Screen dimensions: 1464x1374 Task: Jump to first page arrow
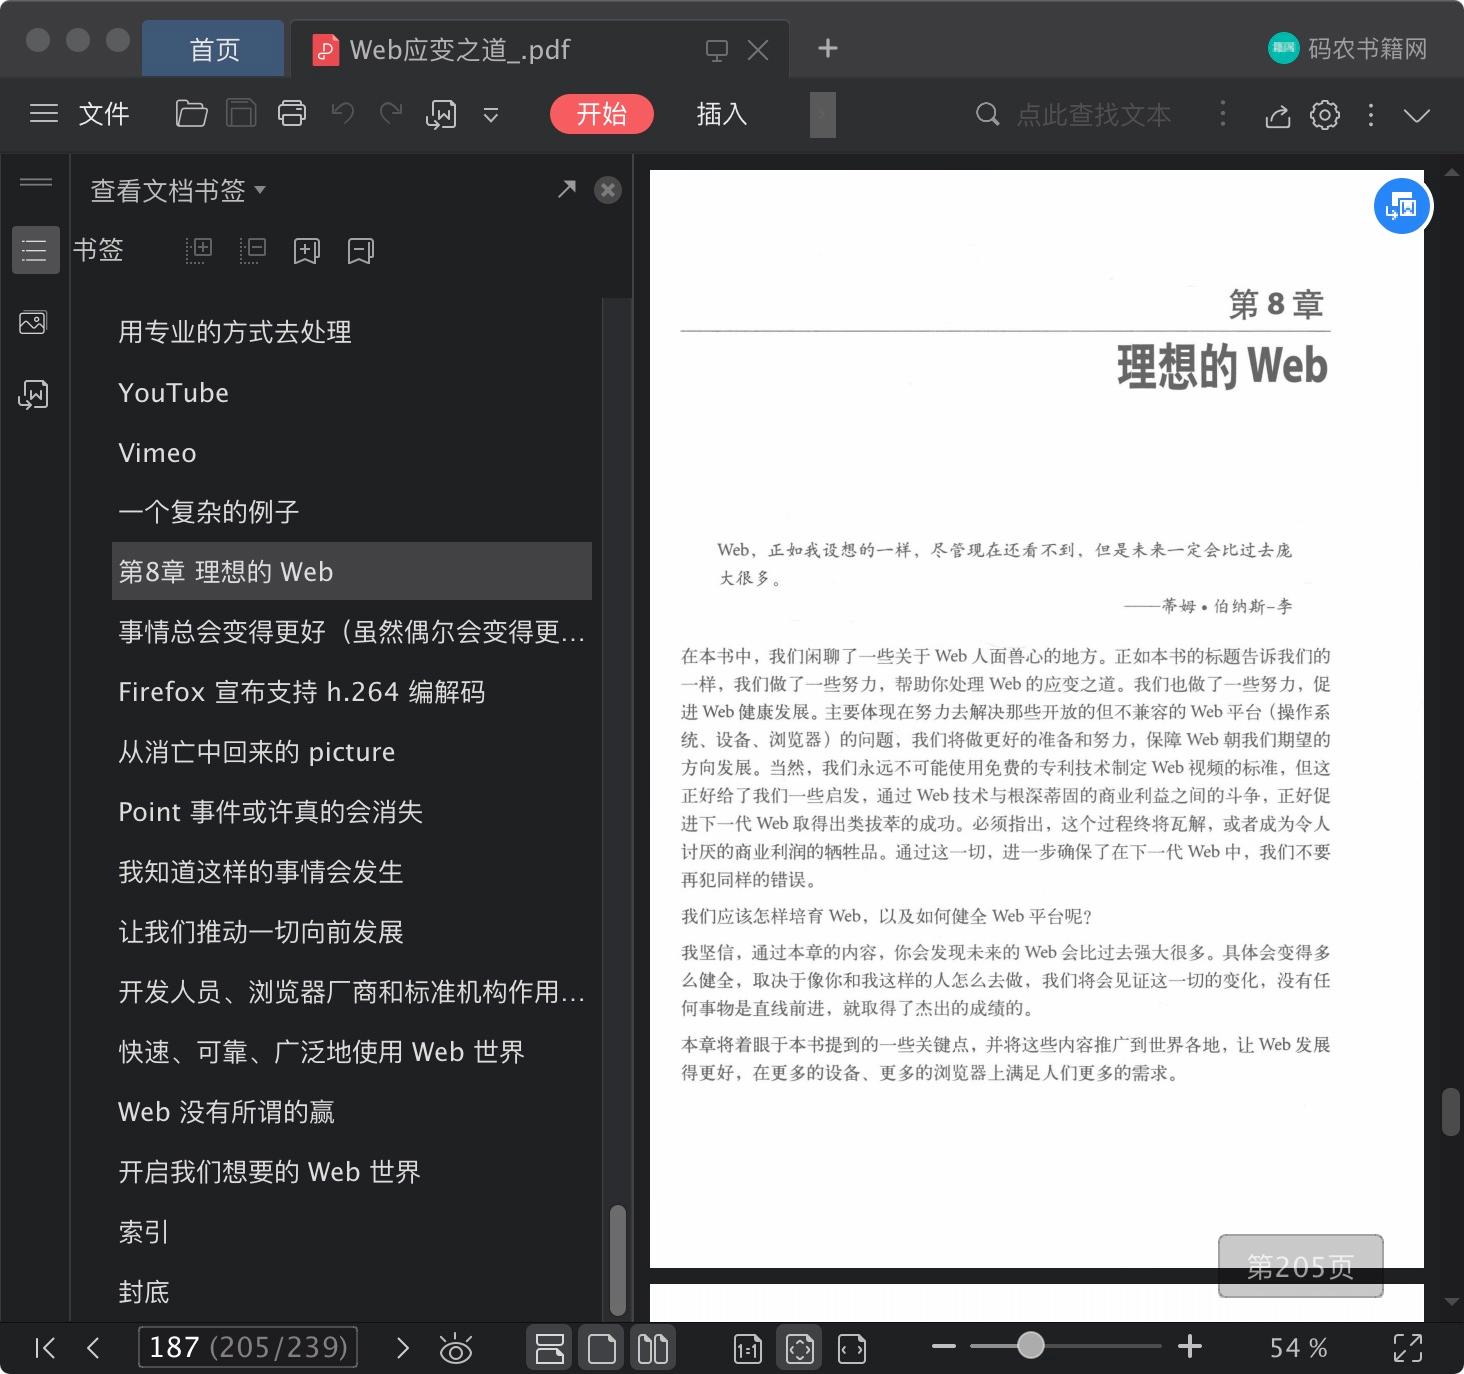45,1348
